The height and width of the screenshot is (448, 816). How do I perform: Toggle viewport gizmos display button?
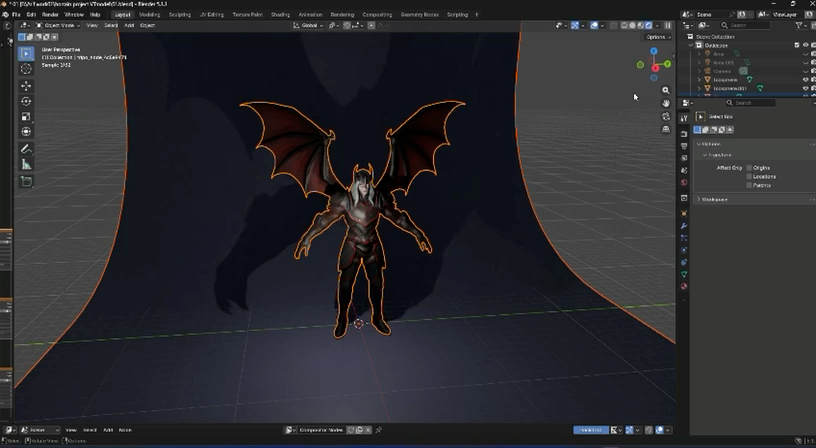(x=575, y=25)
